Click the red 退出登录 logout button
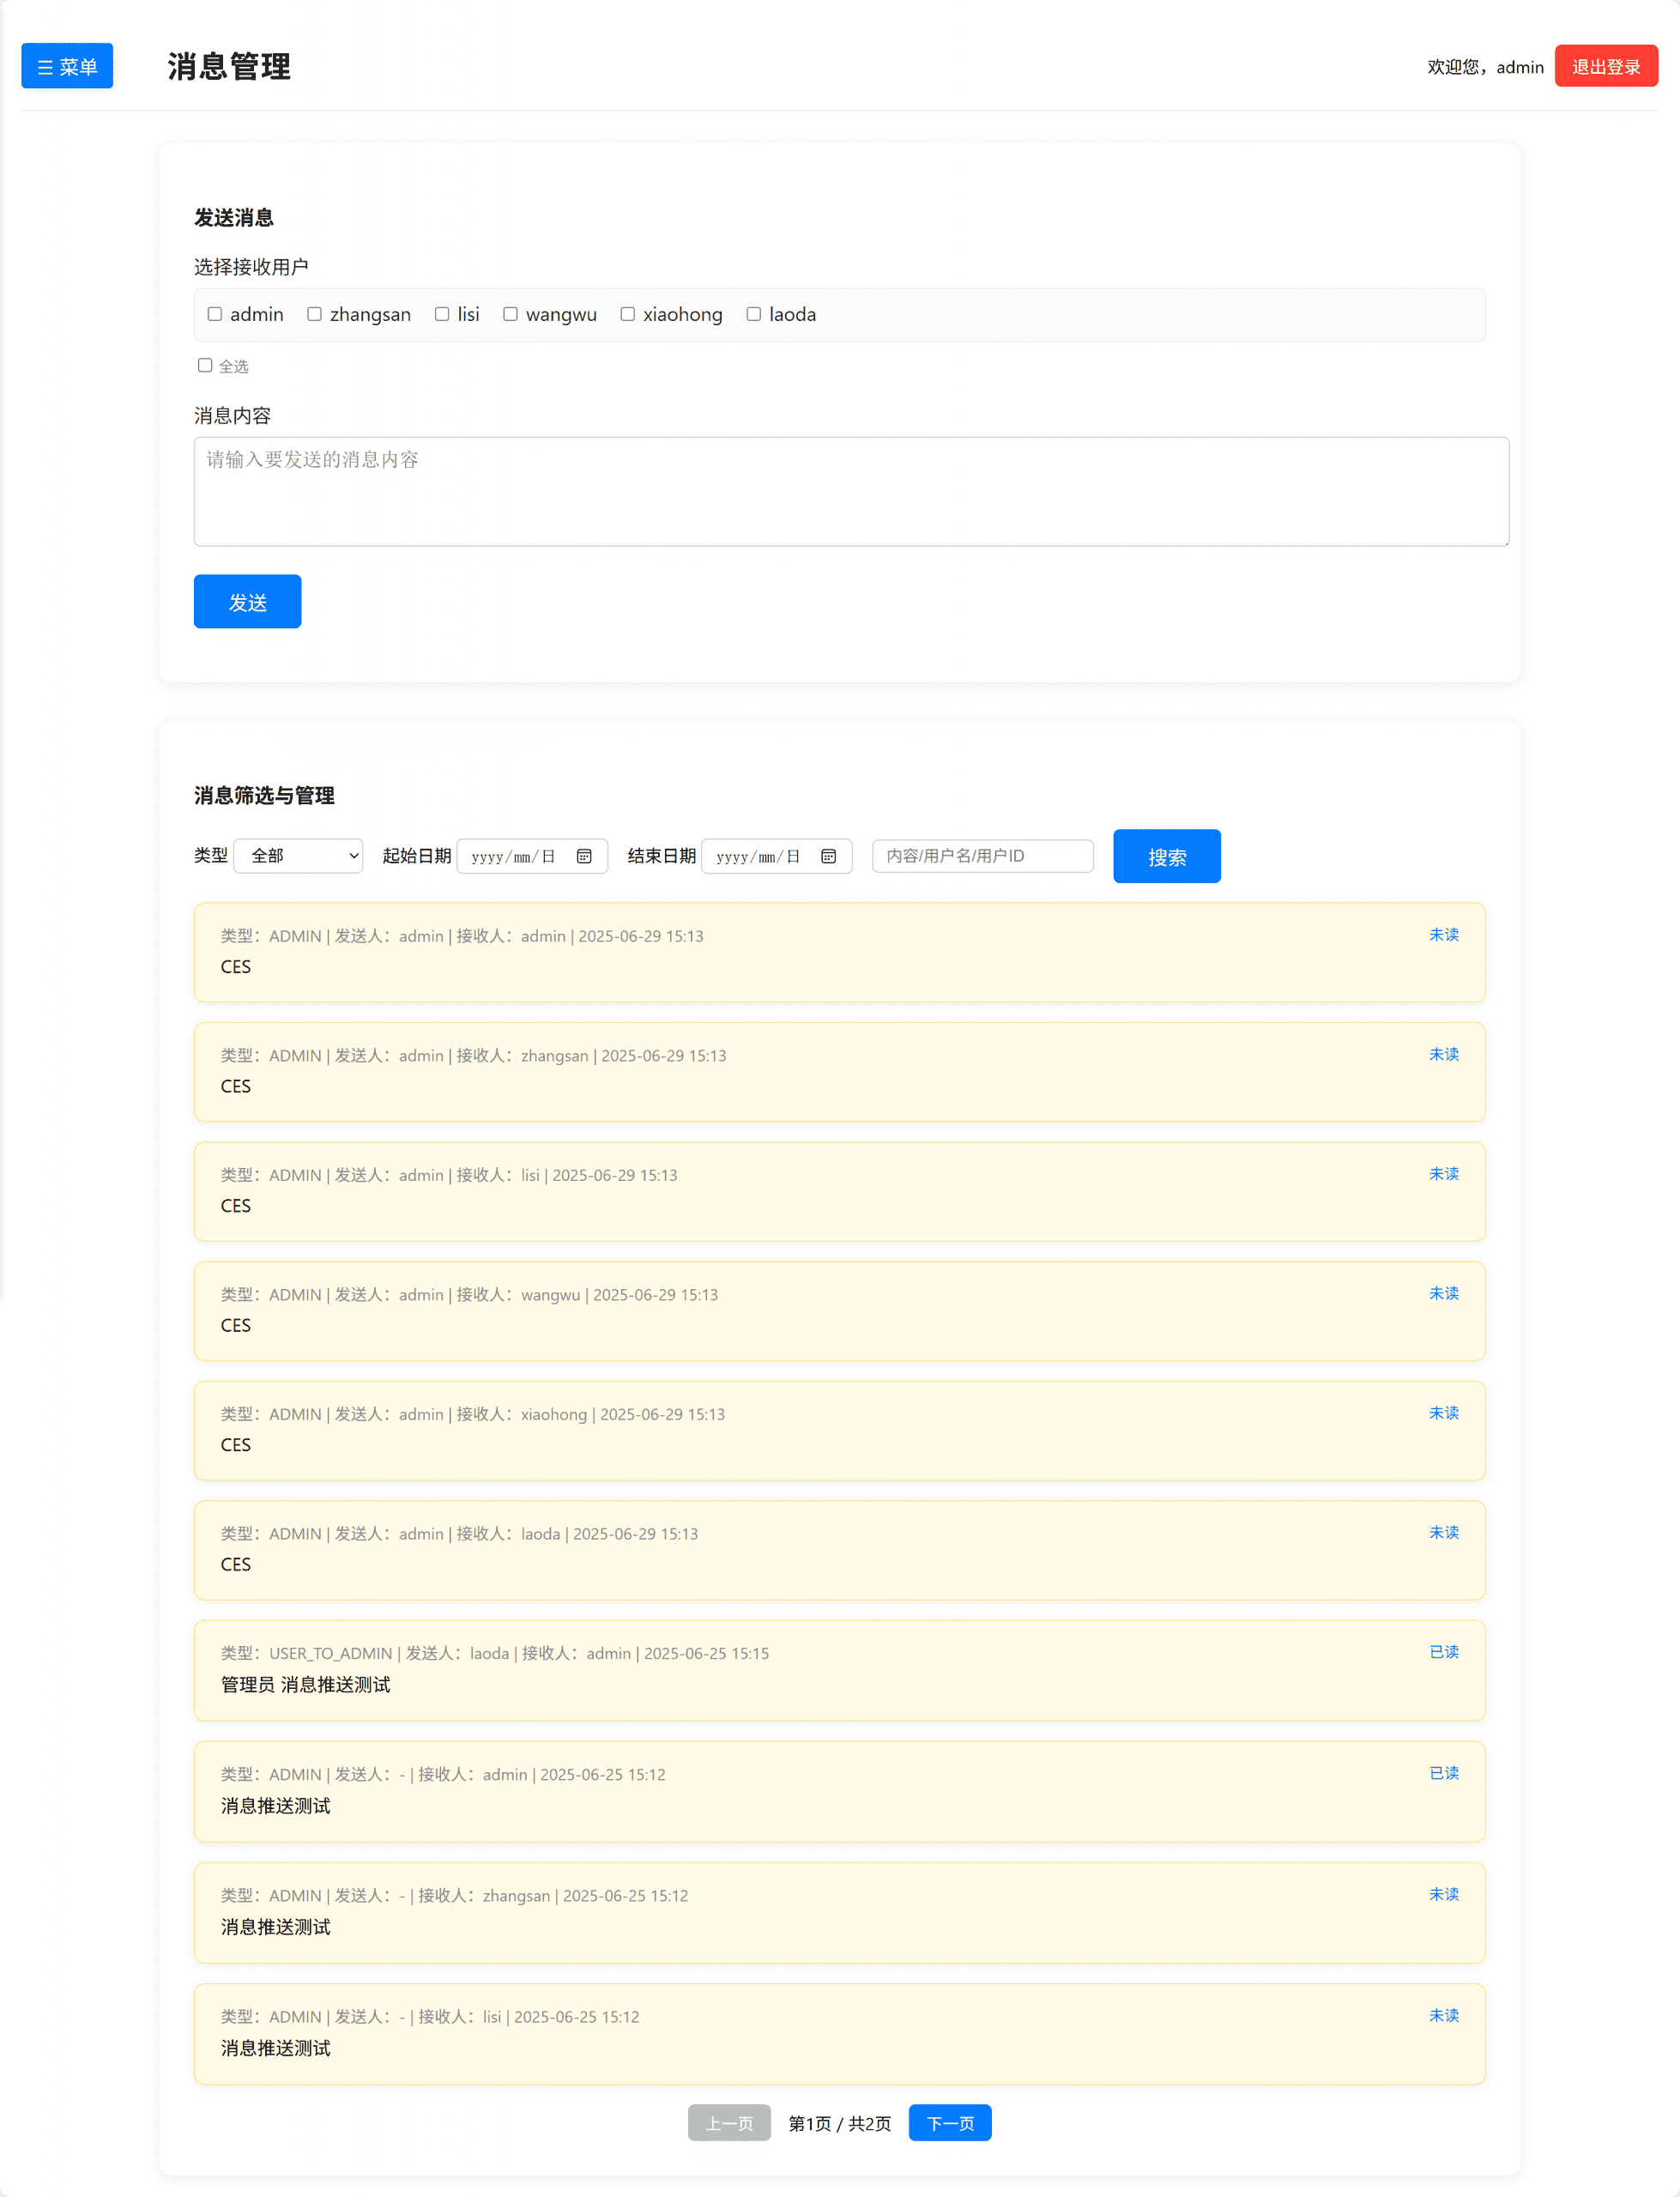This screenshot has height=2197, width=1680. coord(1605,66)
